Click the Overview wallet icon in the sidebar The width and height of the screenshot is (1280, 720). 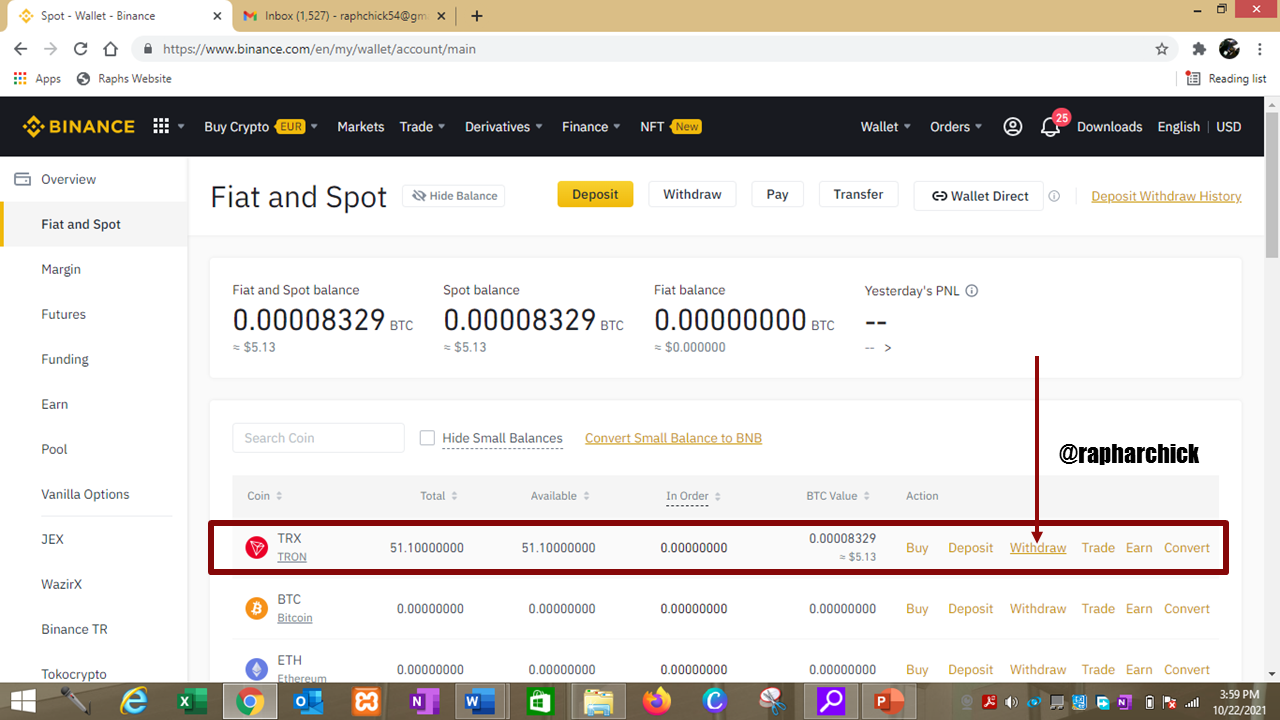[22, 179]
